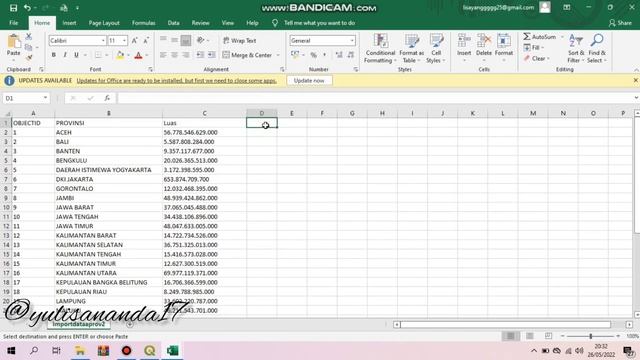Toggle Underline formatting
640x360 pixels.
tap(76, 55)
